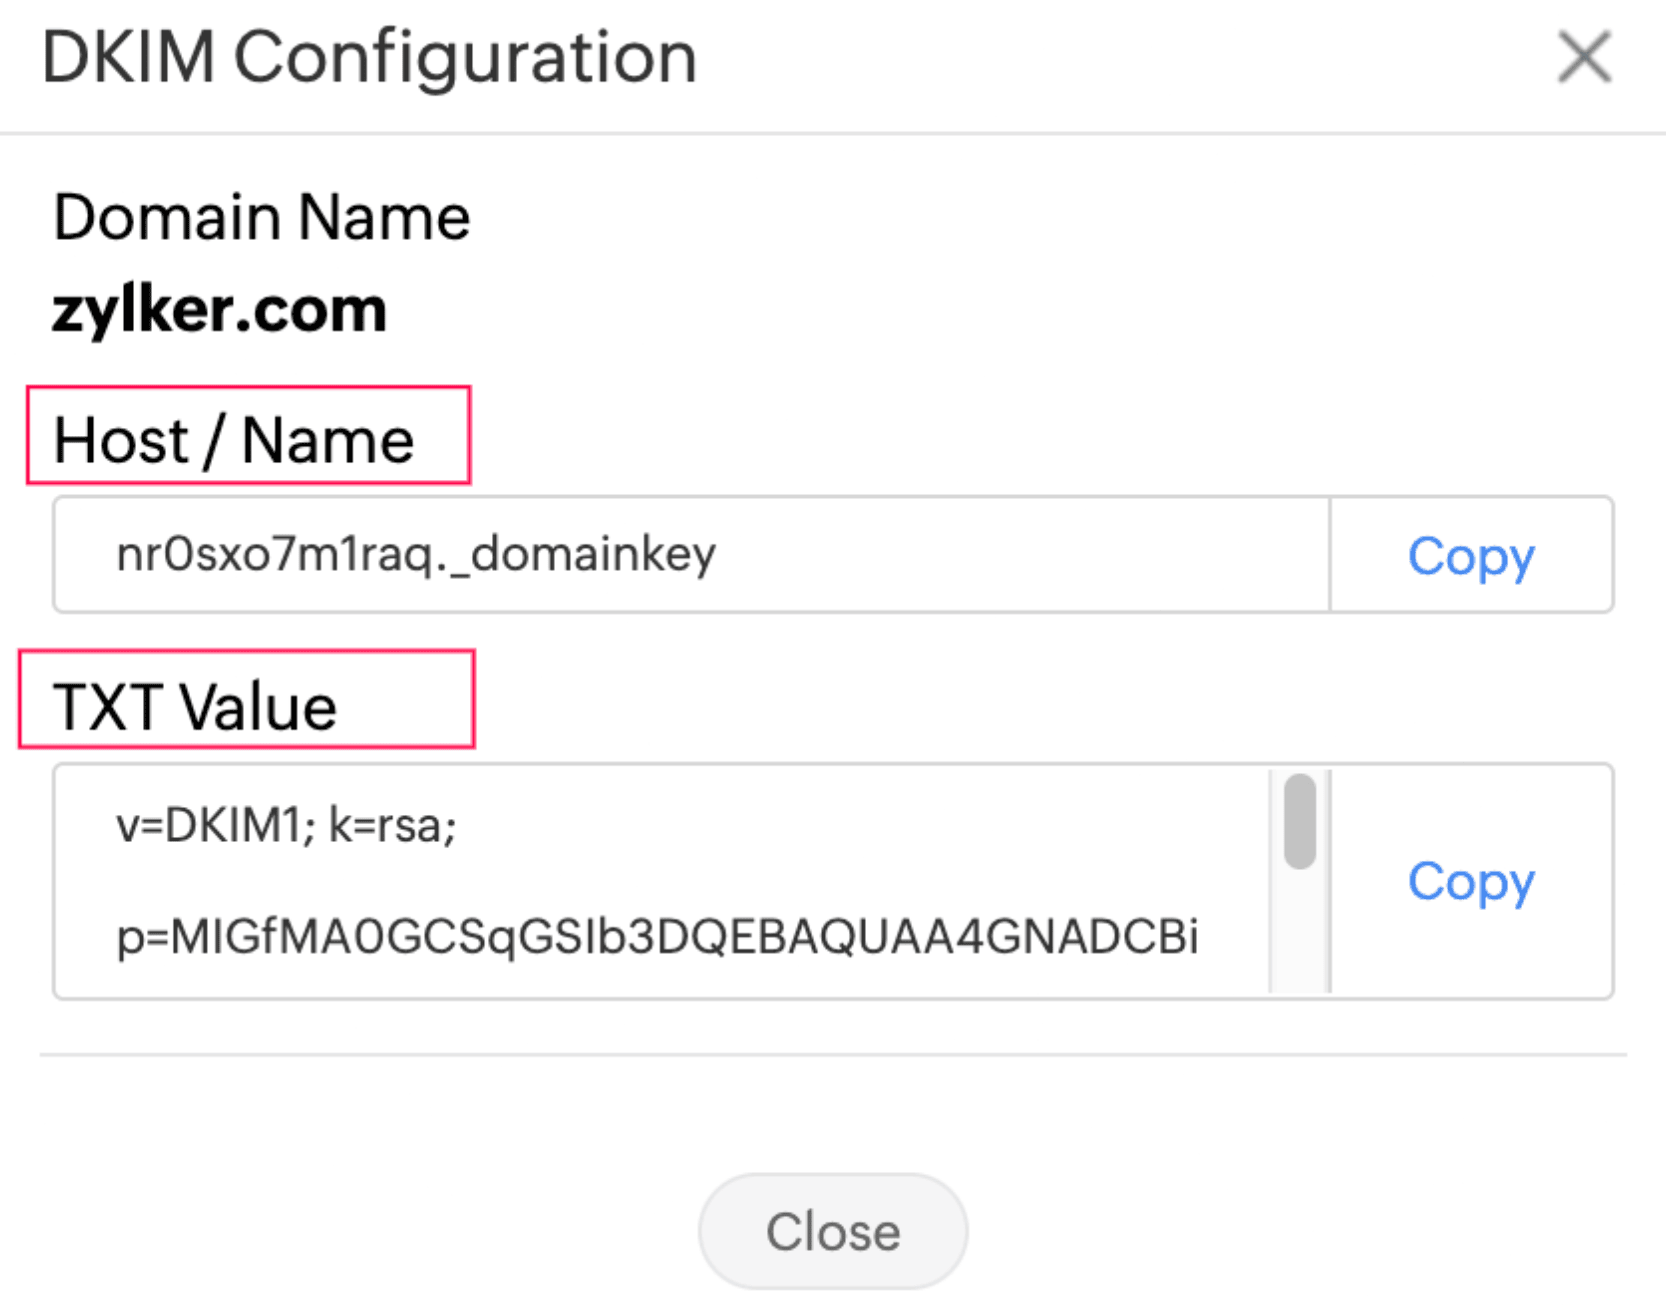Copy the TXT Value record
Viewport: 1666px width, 1308px height.
[x=1470, y=882]
